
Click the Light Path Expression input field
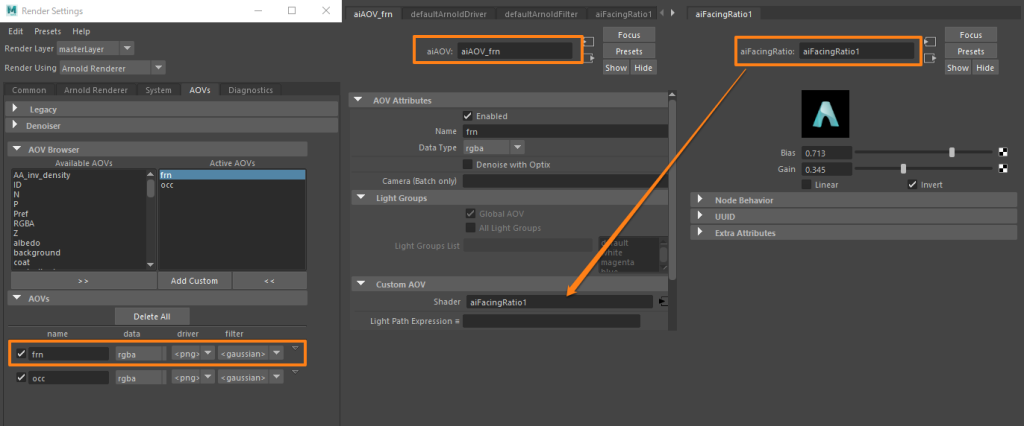pyautogui.click(x=552, y=321)
